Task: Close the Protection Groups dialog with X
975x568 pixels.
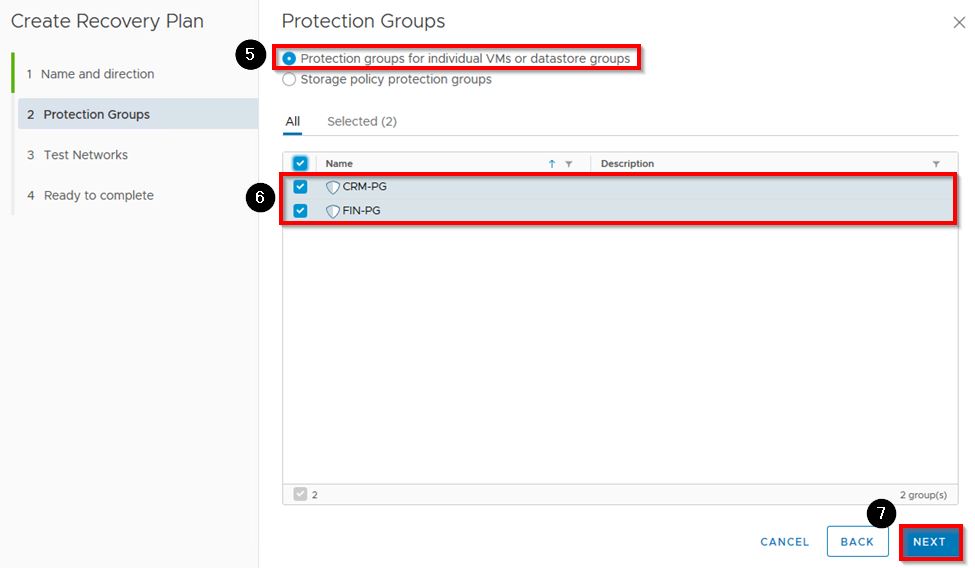Action: (959, 23)
